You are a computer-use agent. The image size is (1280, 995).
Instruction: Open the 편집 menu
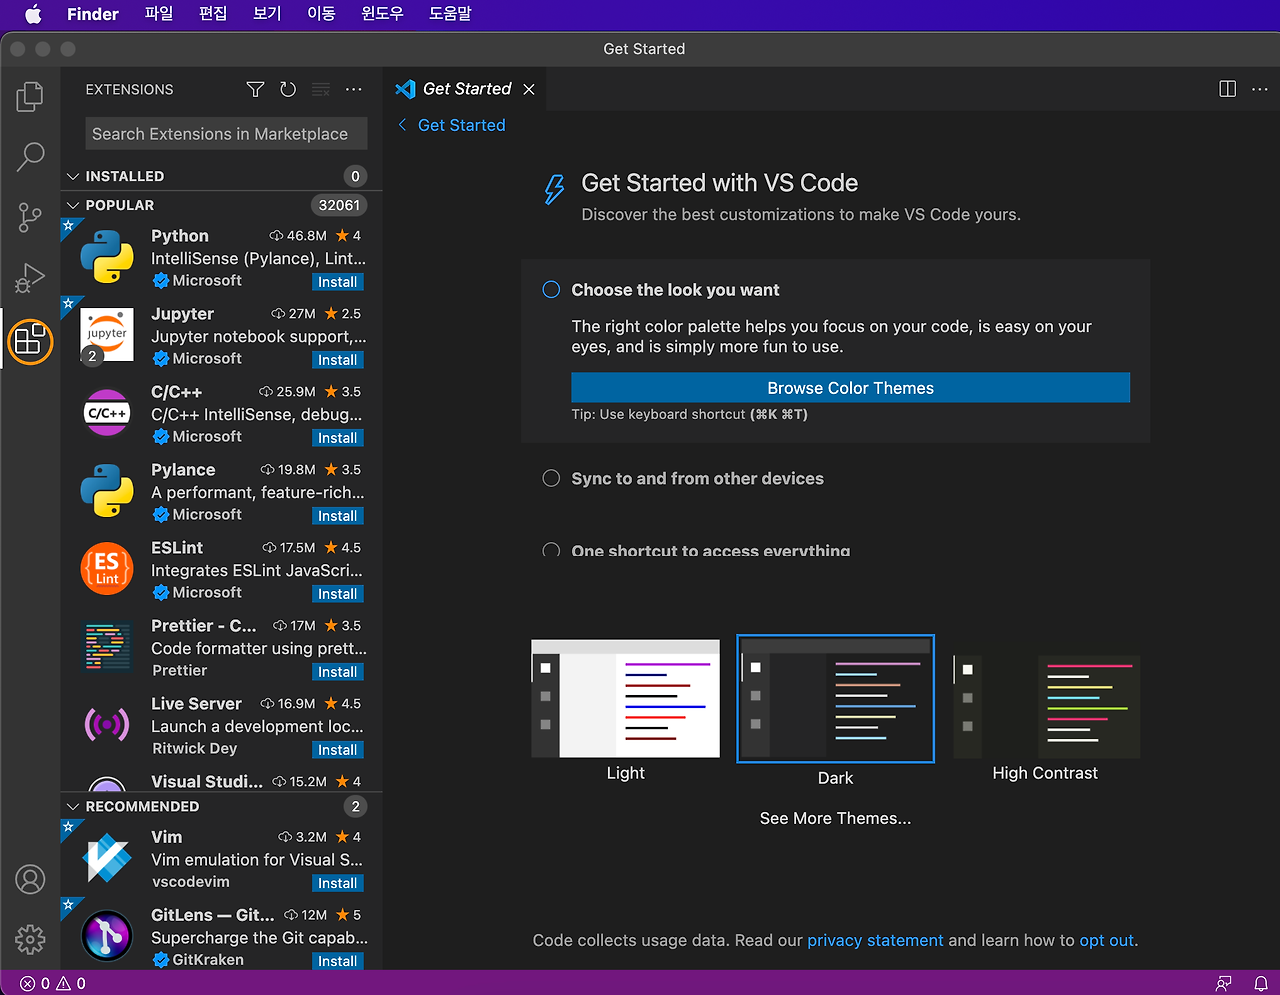[213, 14]
